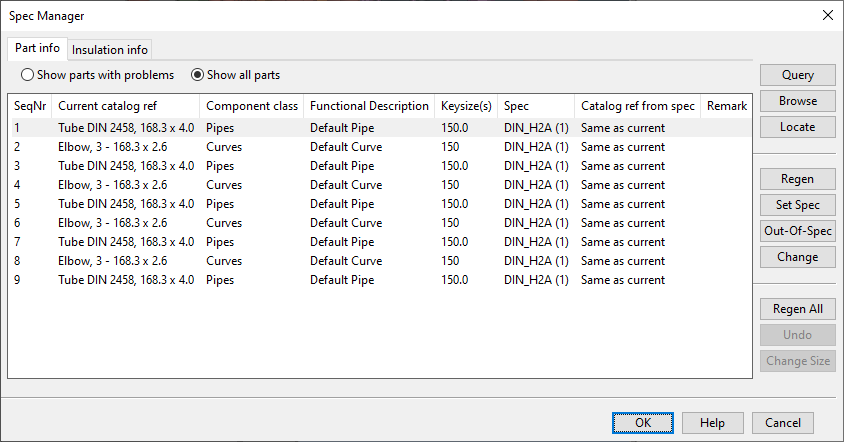Open Help for Spec Manager
This screenshot has height=442, width=844.
(712, 423)
